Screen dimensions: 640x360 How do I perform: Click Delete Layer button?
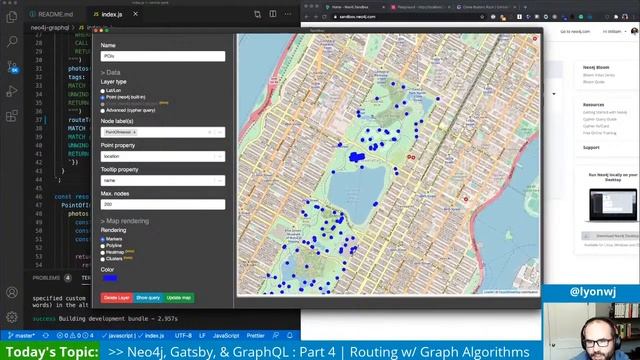coord(116,298)
